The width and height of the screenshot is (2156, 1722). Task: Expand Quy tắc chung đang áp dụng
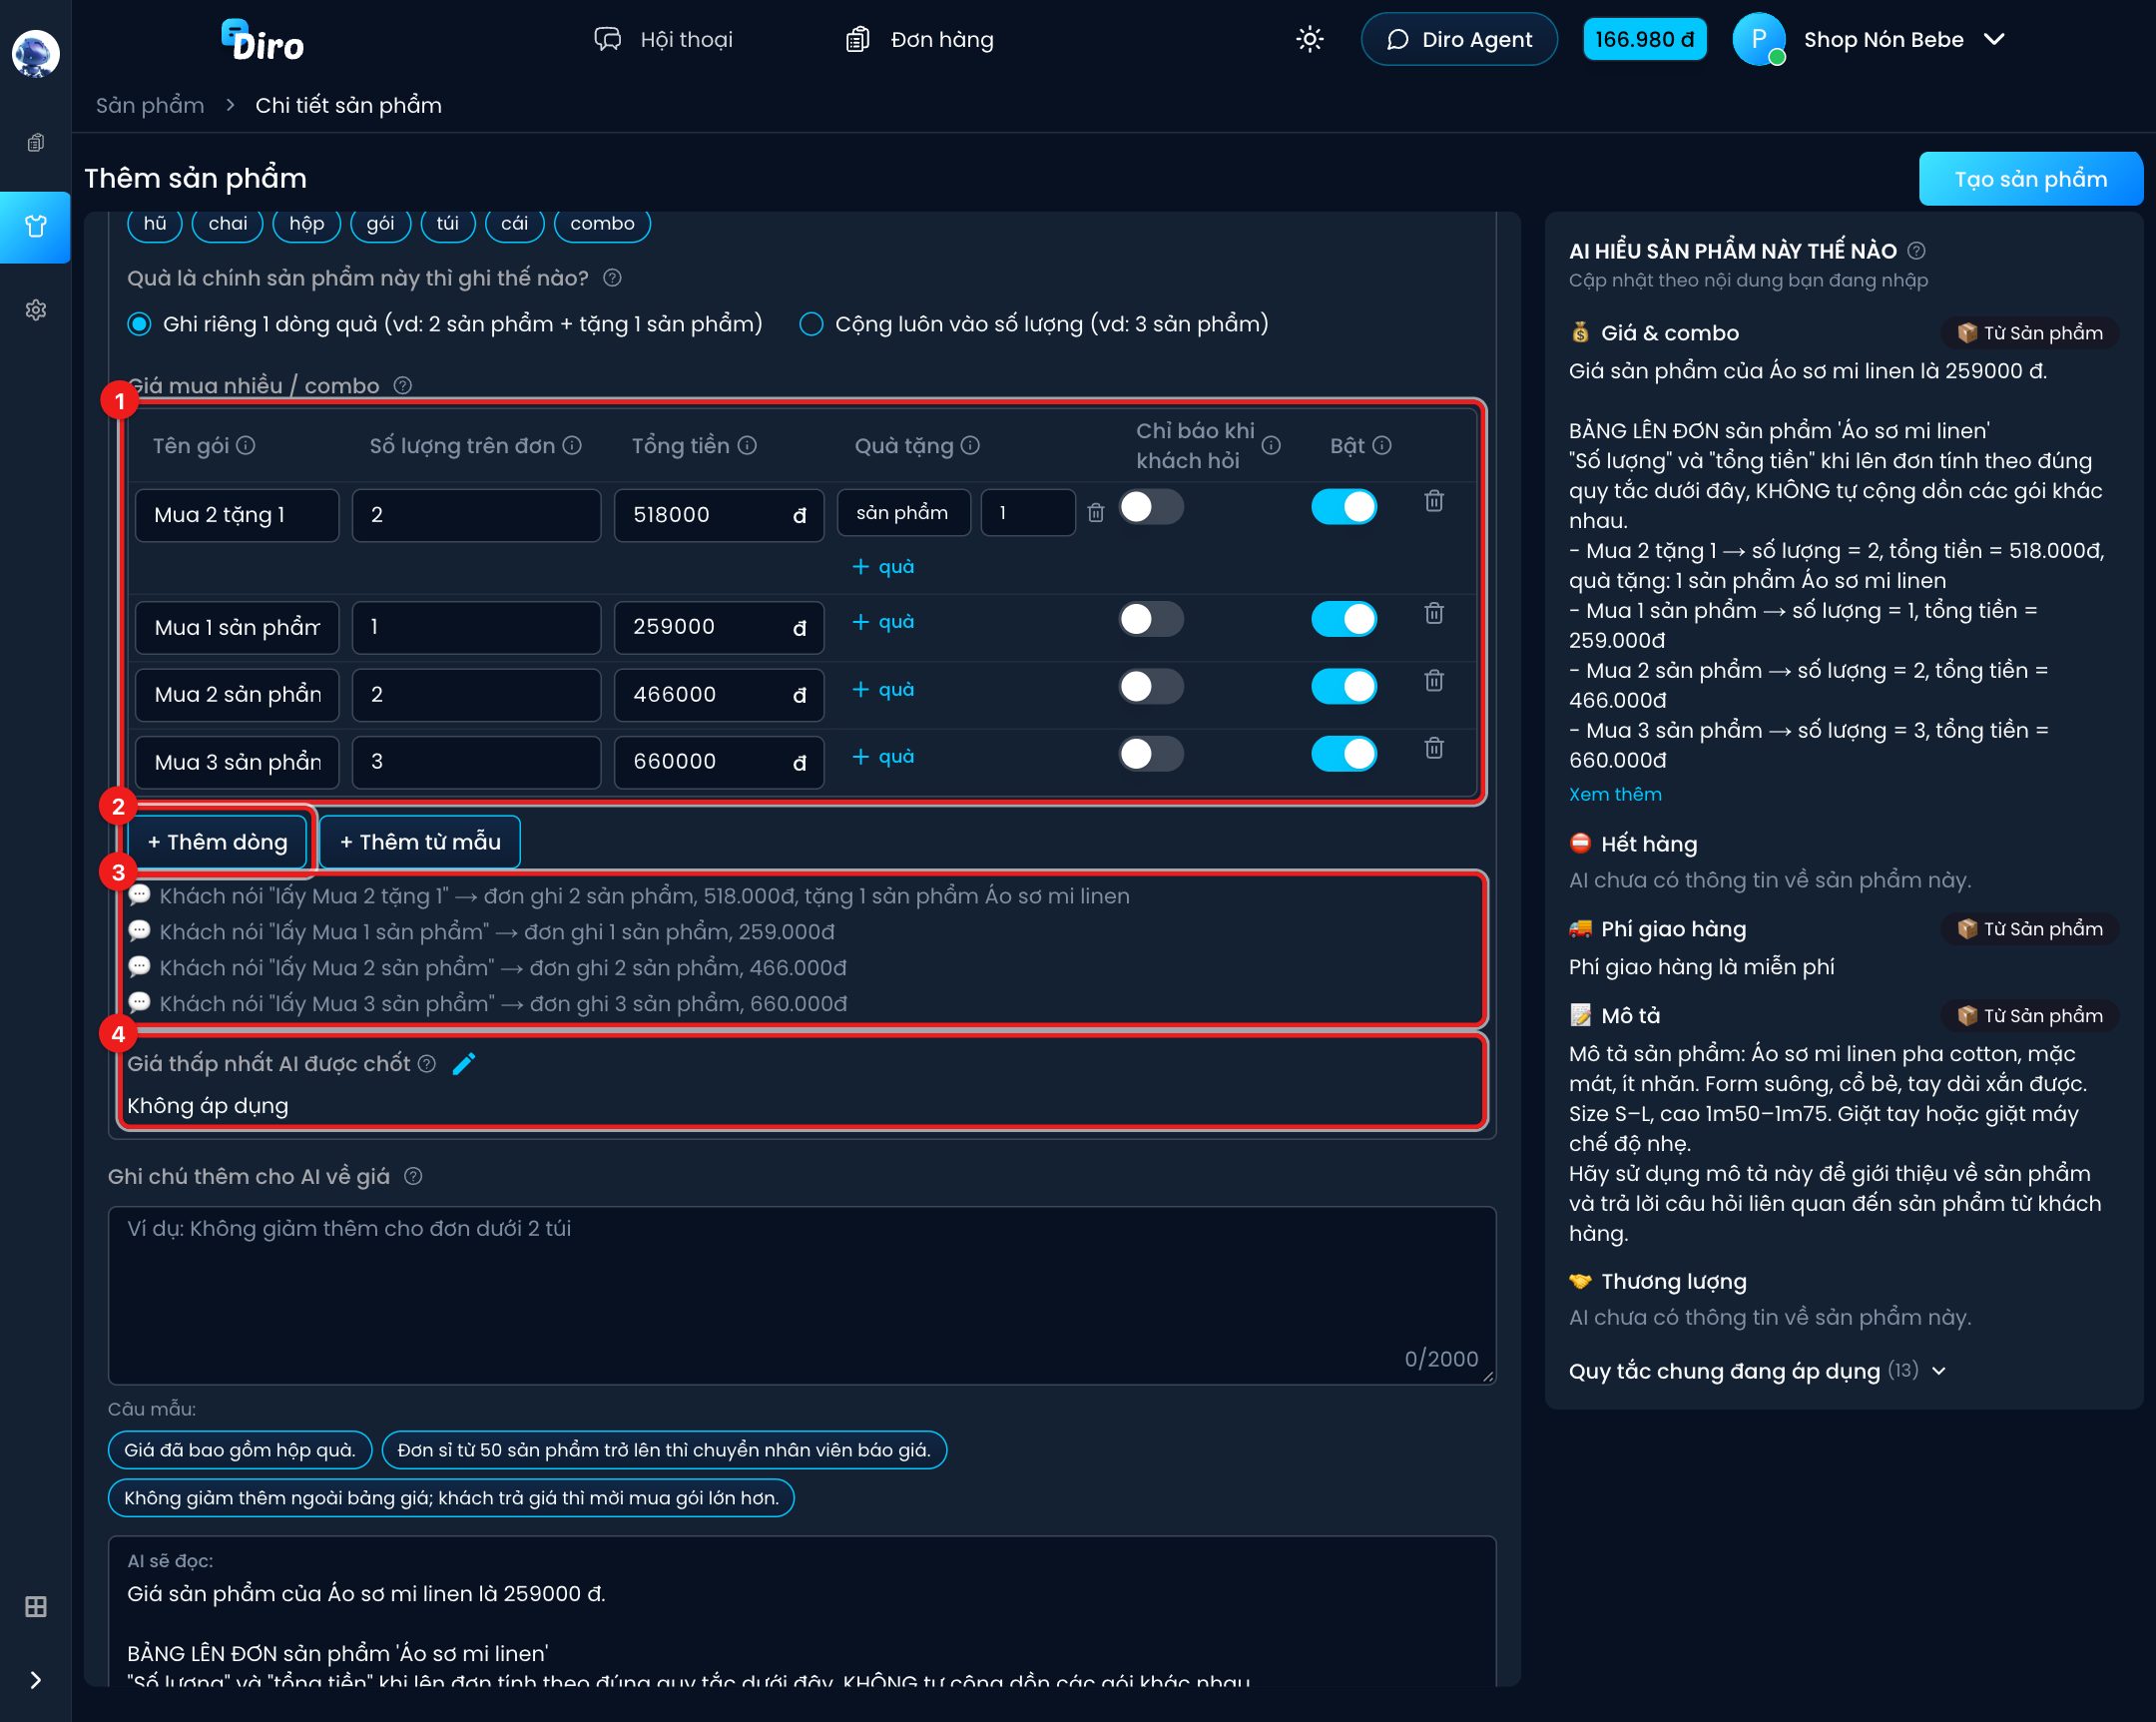[1758, 1371]
